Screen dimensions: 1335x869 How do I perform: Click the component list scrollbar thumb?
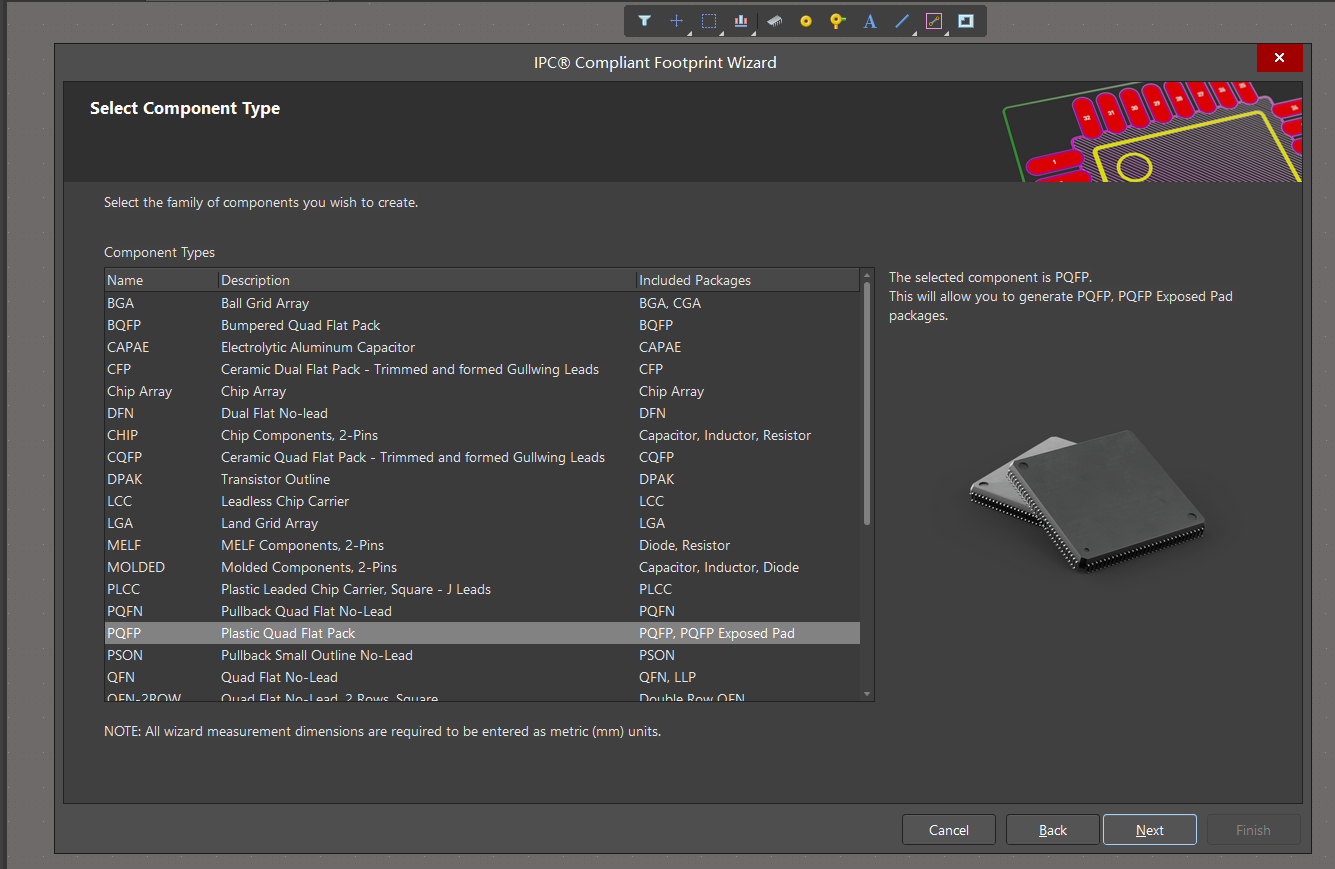pos(867,403)
